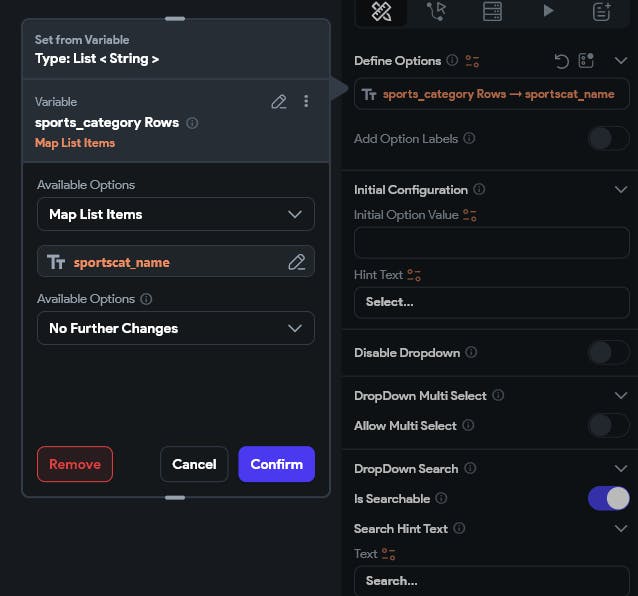The image size is (638, 596).
Task: Set Hint Text from variable icon
Action: [x=414, y=275]
